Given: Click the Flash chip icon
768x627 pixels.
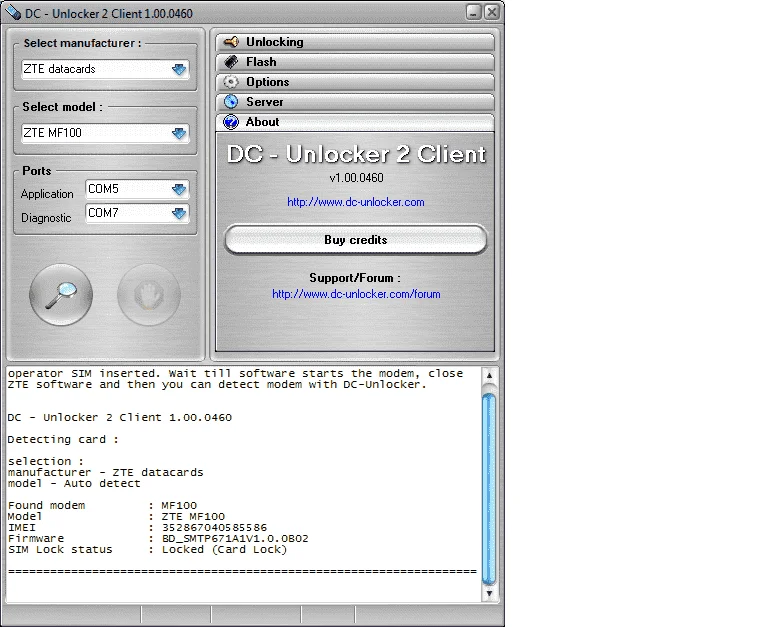Looking at the screenshot, I should (x=231, y=62).
